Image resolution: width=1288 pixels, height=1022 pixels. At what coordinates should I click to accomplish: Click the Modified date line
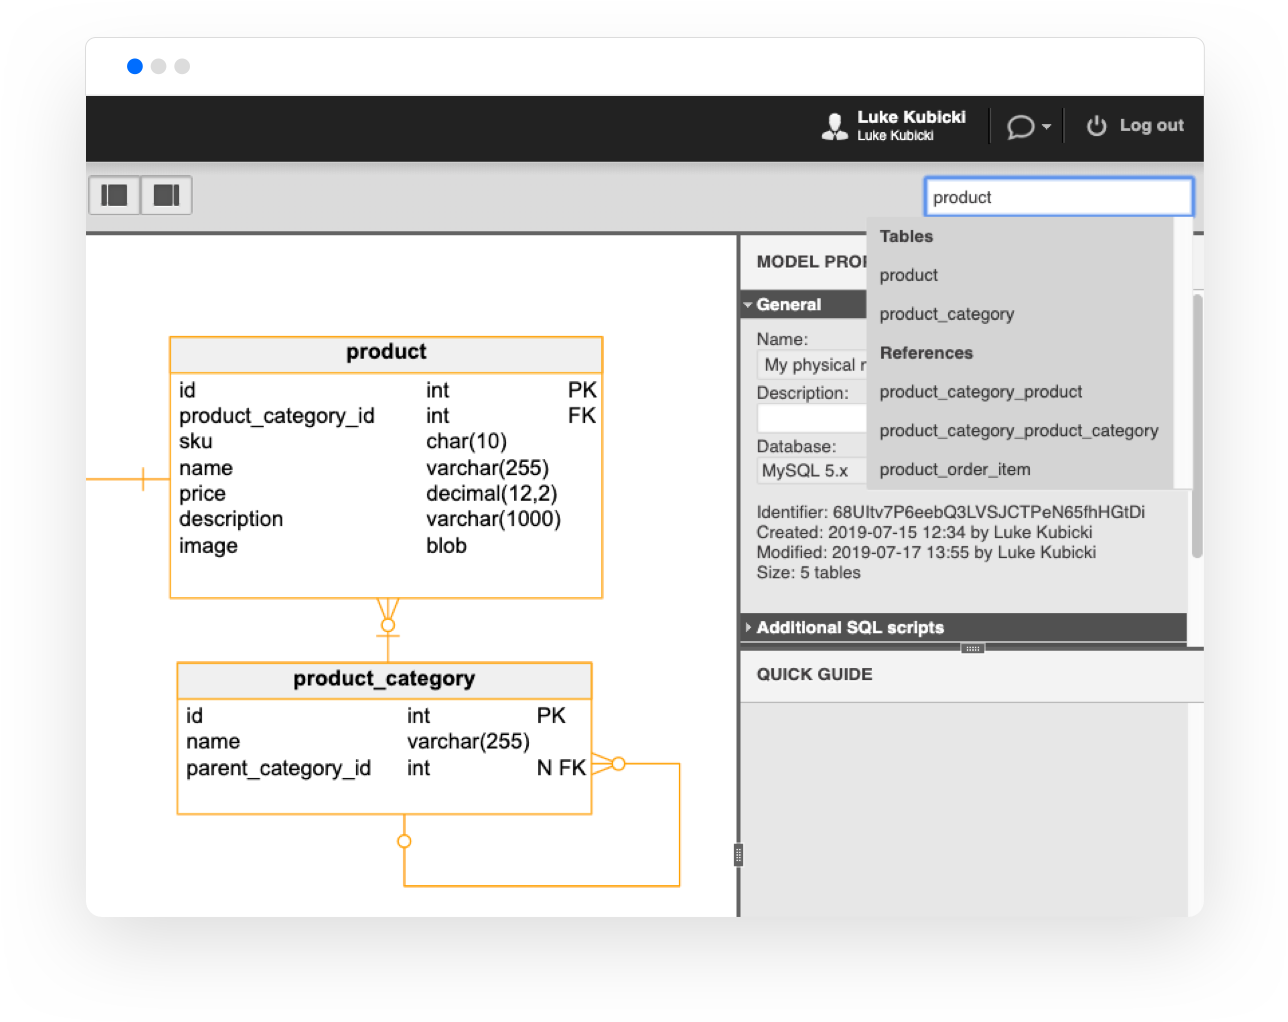coord(926,553)
